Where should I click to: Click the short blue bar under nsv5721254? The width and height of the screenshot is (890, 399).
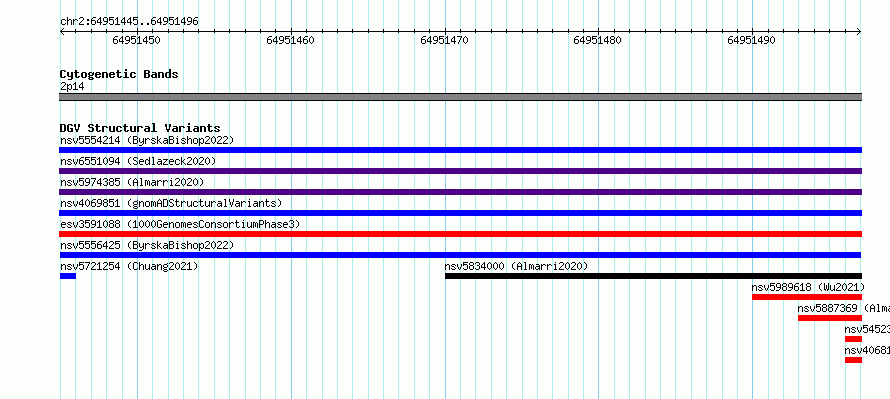pos(68,276)
